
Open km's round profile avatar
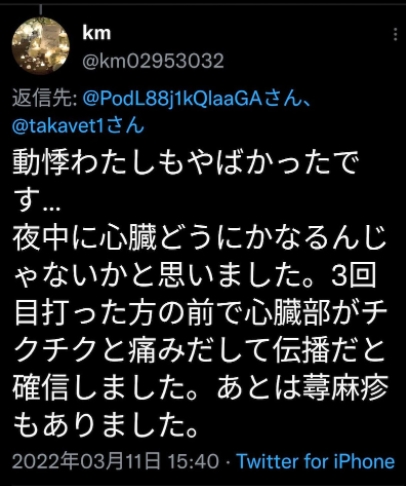coord(40,45)
